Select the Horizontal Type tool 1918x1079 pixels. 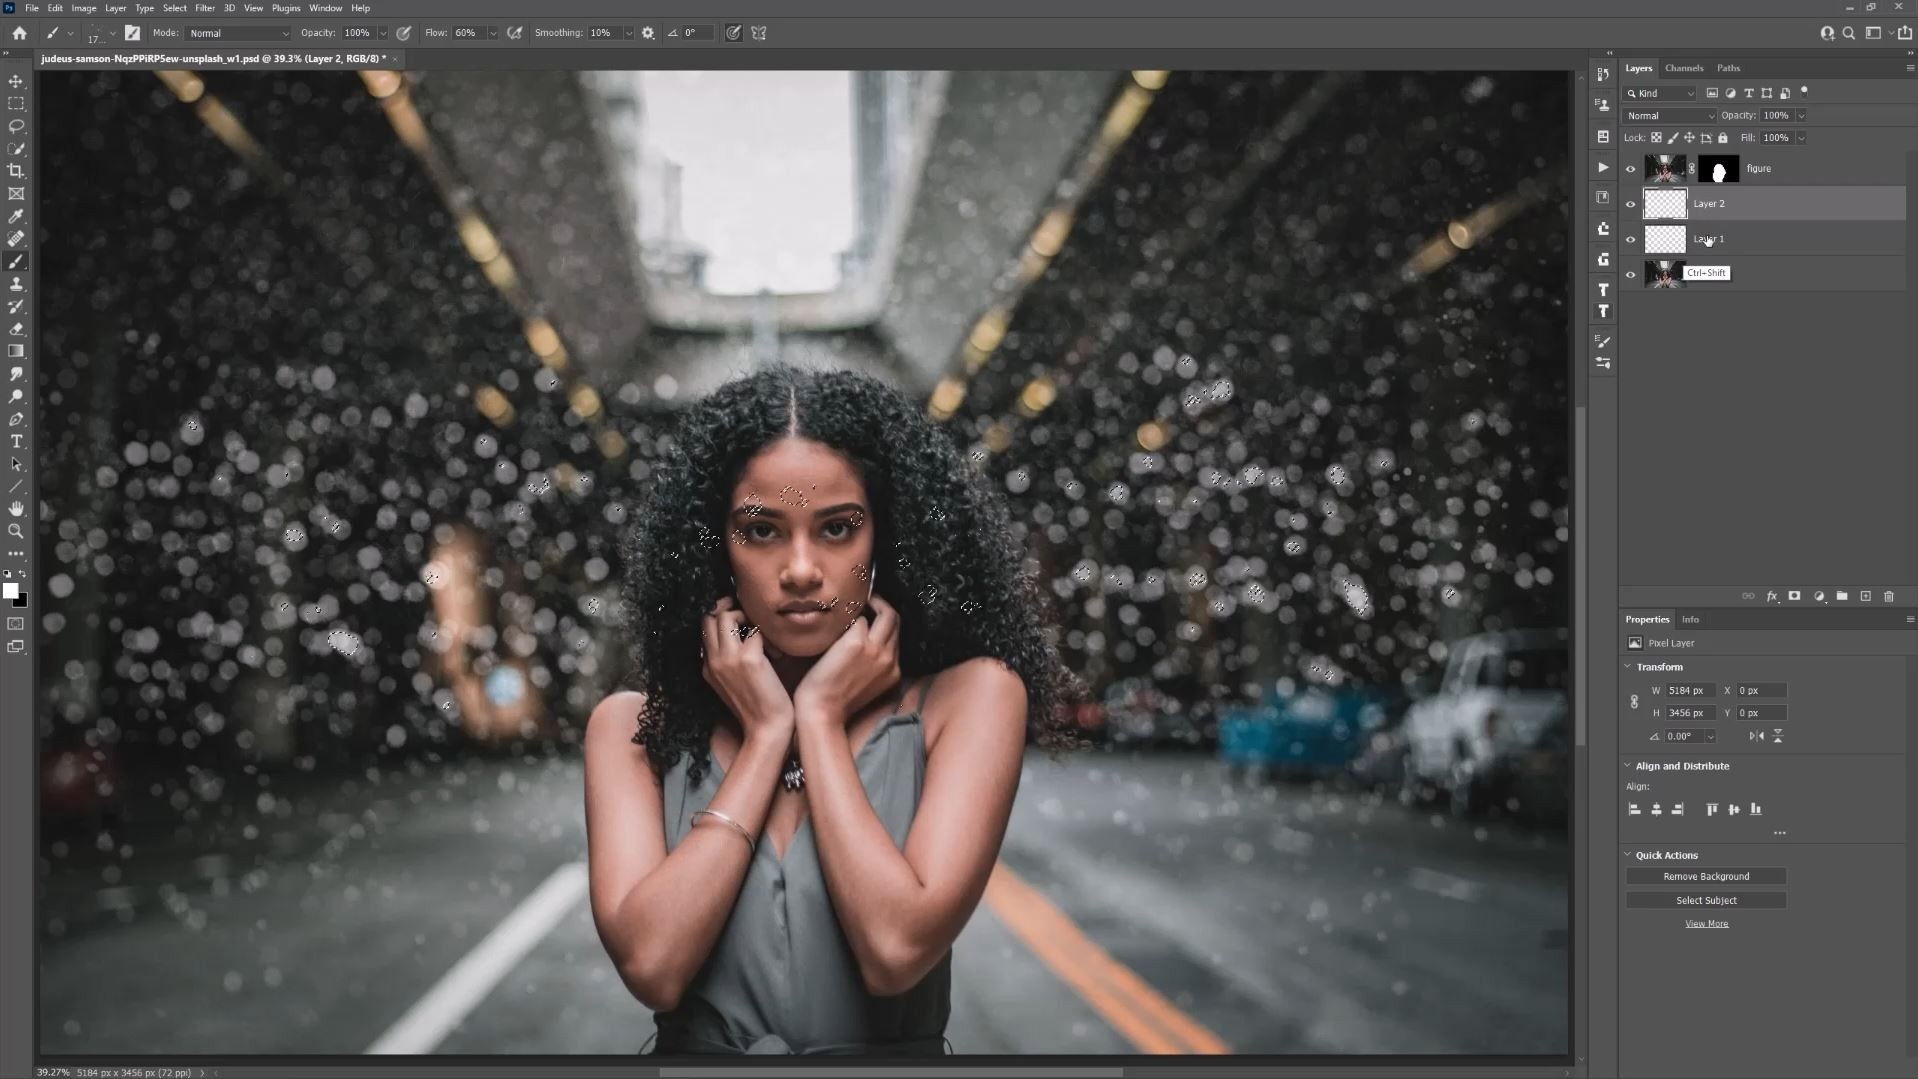16,442
